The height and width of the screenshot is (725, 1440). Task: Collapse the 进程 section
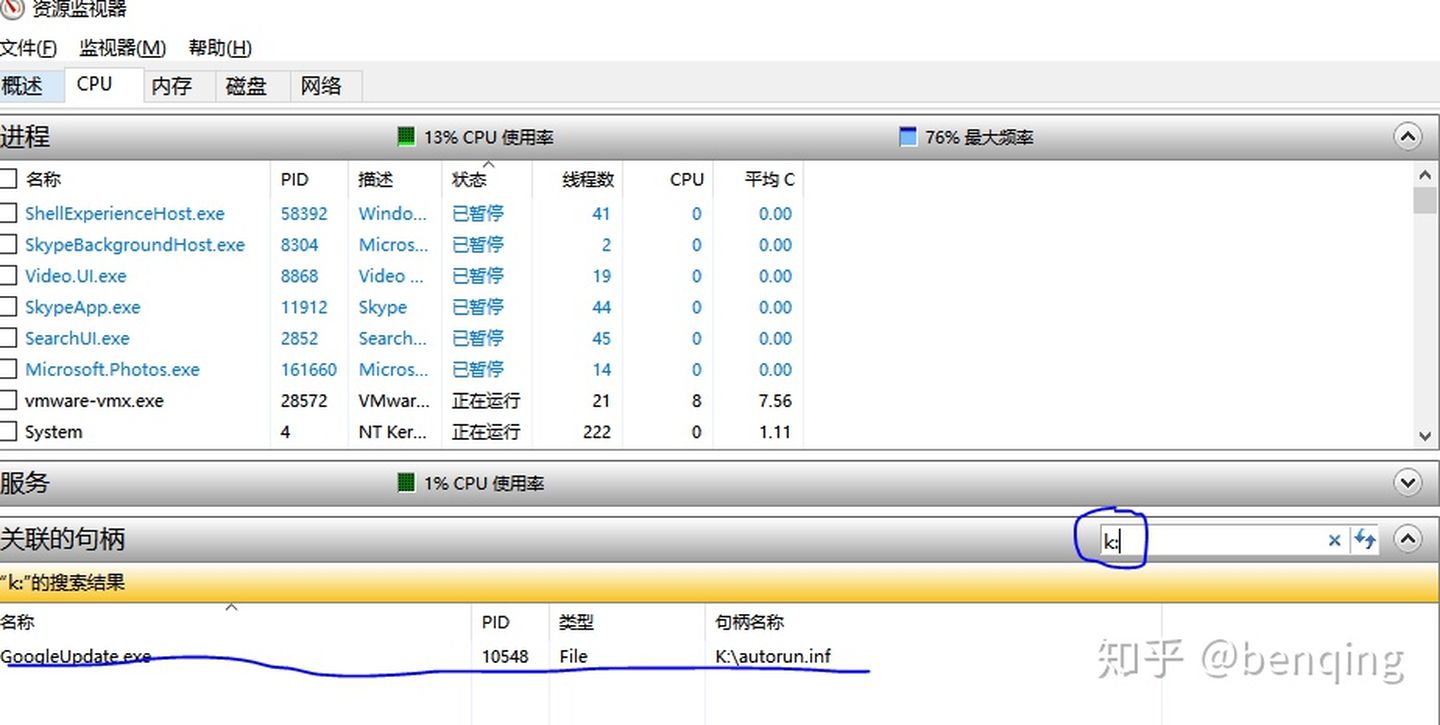tap(1407, 137)
